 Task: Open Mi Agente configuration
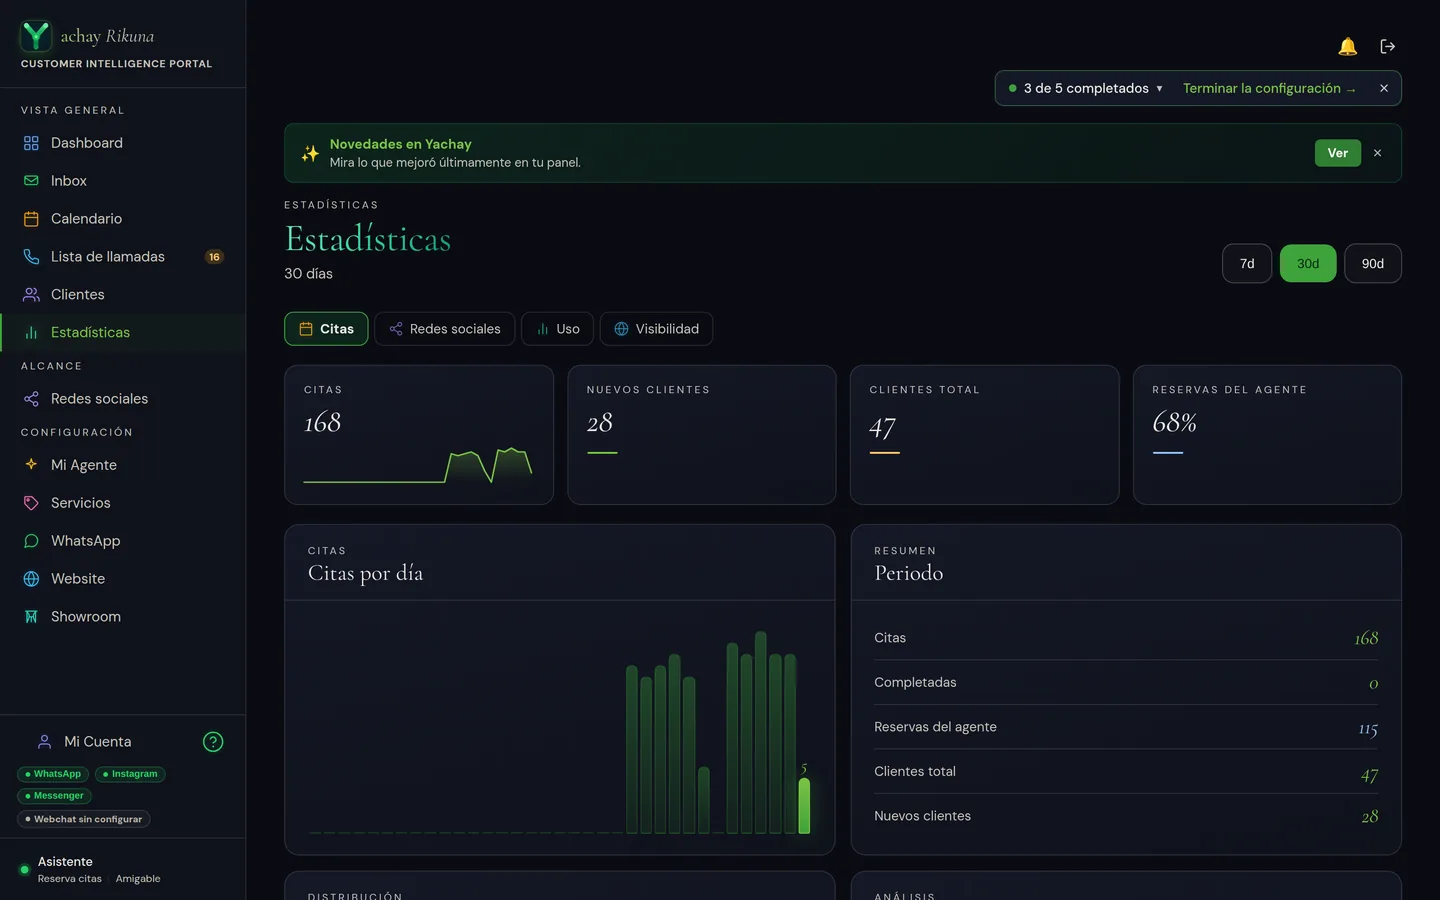(x=123, y=465)
